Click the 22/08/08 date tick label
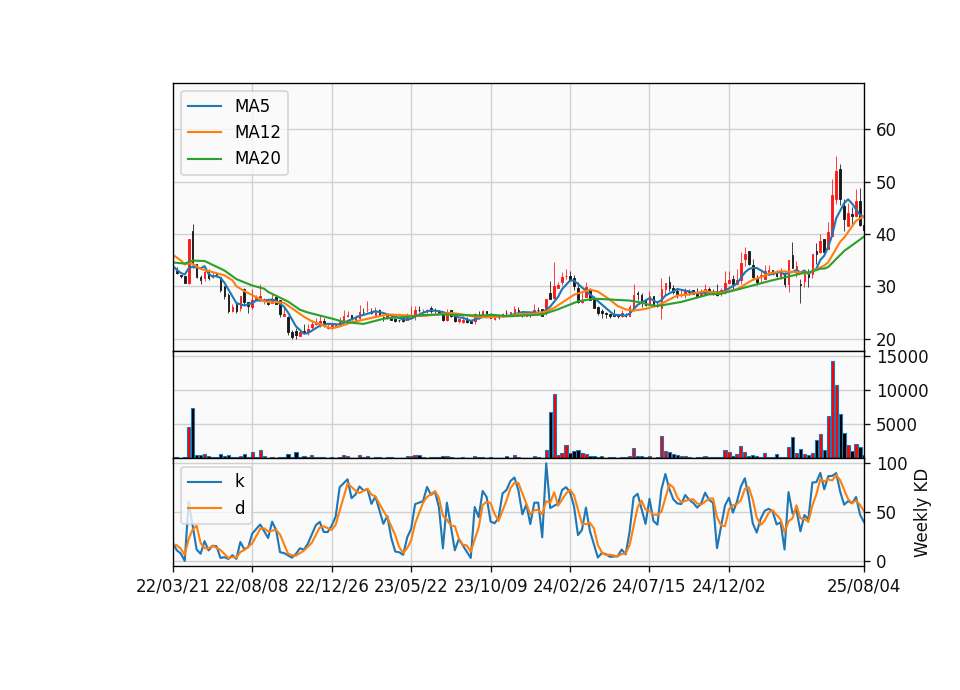Image resolution: width=960 pixels, height=690 pixels. pyautogui.click(x=252, y=586)
